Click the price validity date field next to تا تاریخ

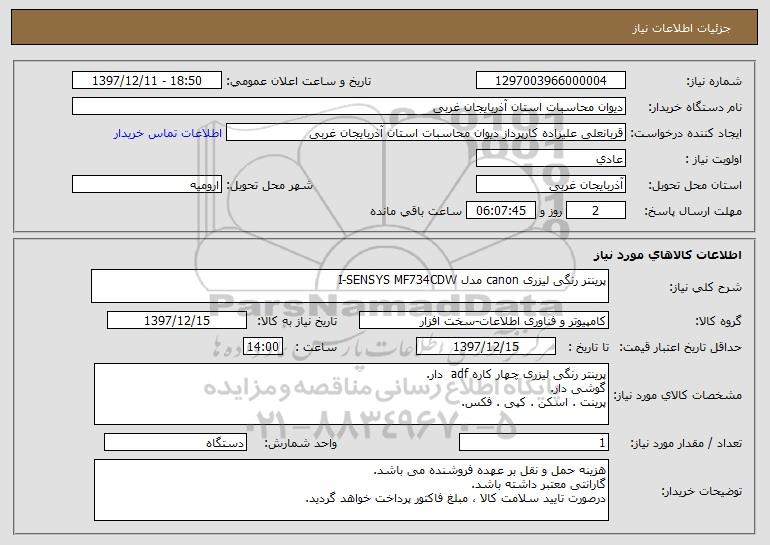[486, 347]
